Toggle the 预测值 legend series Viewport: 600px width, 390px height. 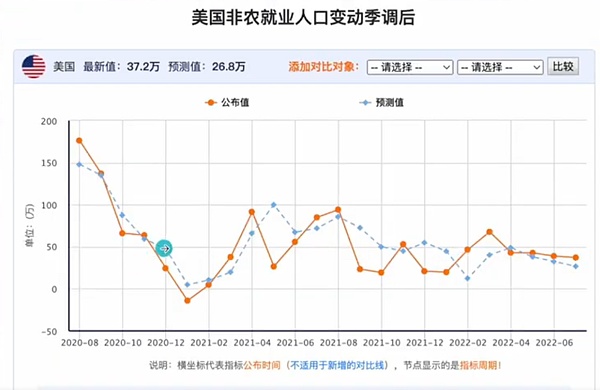tap(382, 103)
